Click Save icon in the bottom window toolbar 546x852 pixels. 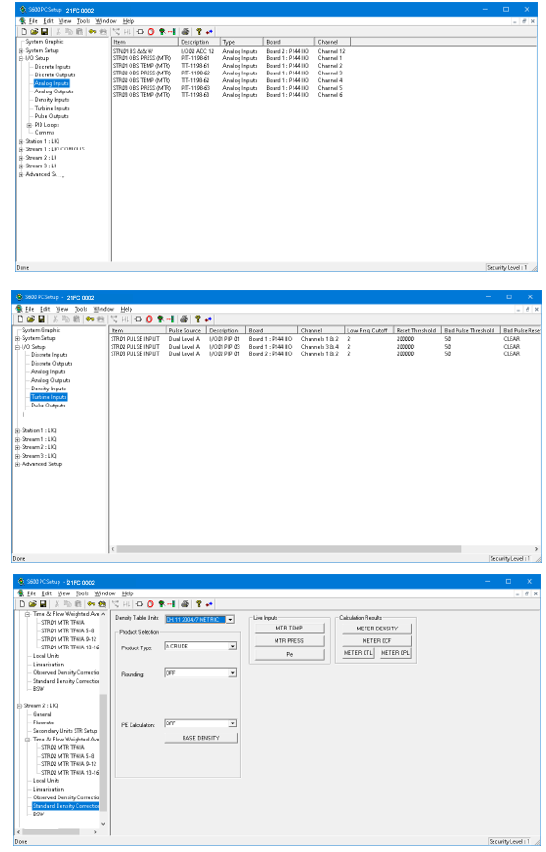[41, 604]
